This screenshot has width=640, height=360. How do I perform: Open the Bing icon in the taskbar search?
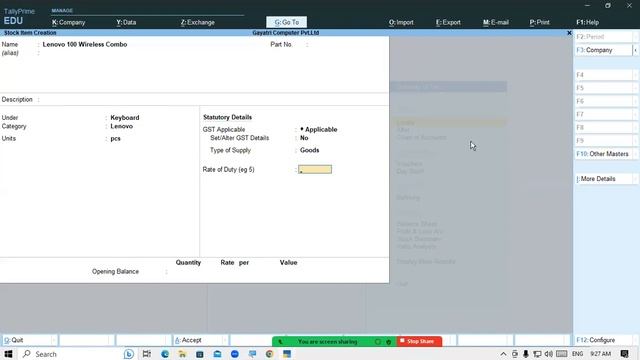point(129,354)
